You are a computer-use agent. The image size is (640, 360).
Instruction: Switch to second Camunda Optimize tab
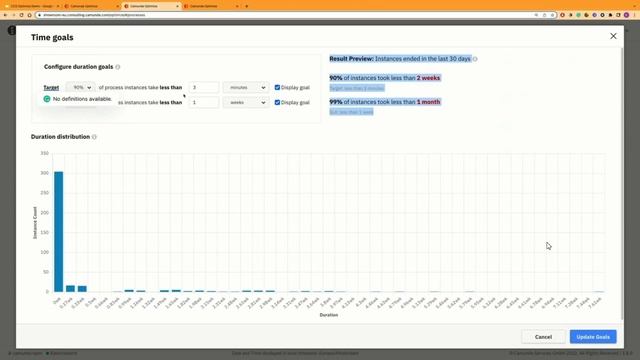[x=91, y=6]
